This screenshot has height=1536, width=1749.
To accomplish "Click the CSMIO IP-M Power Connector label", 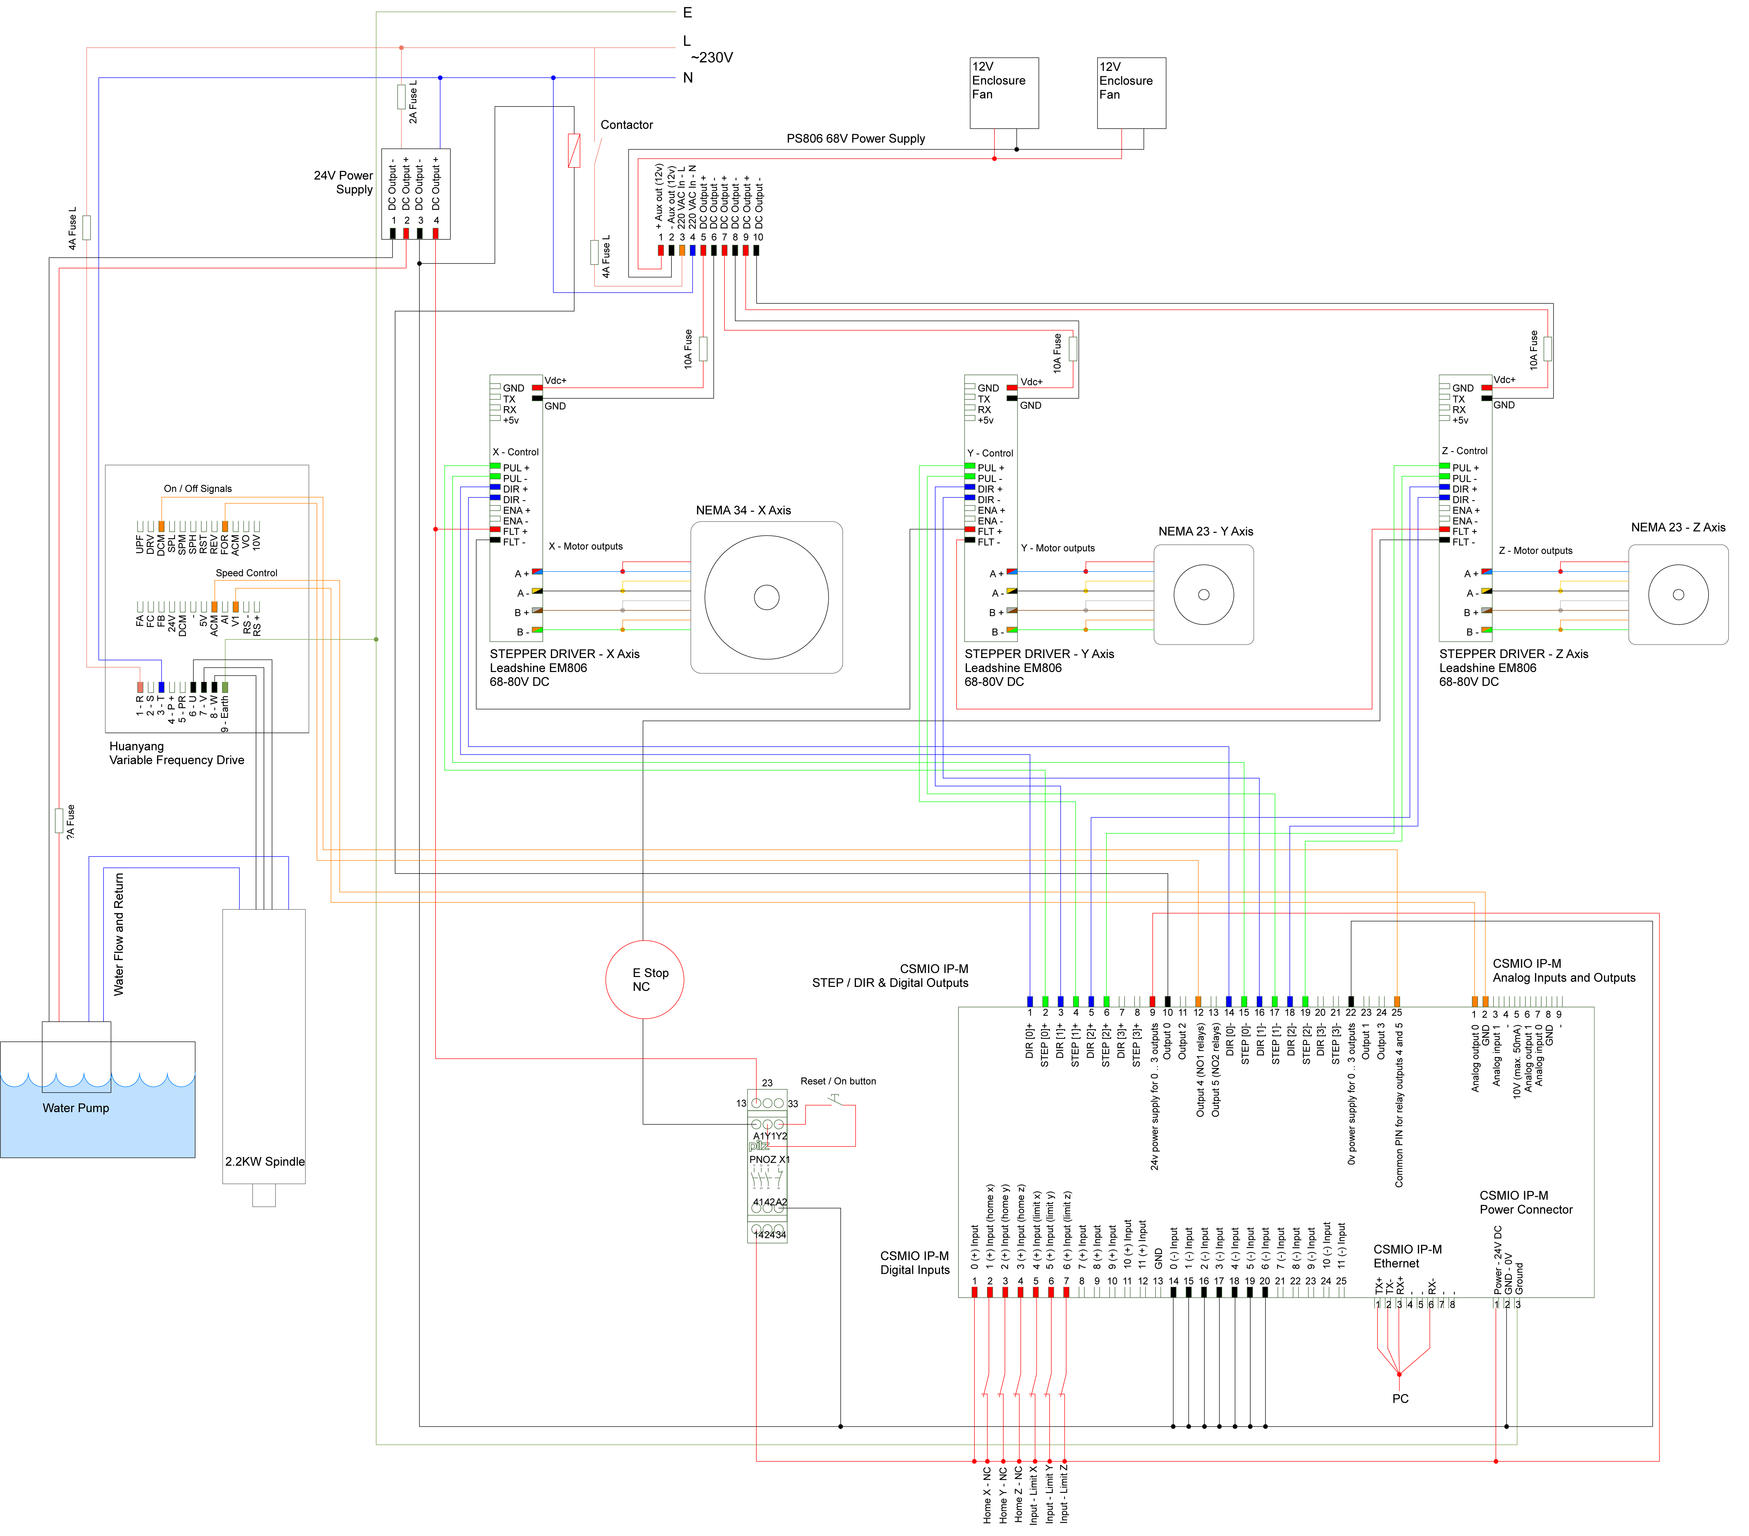I will tap(1525, 1202).
